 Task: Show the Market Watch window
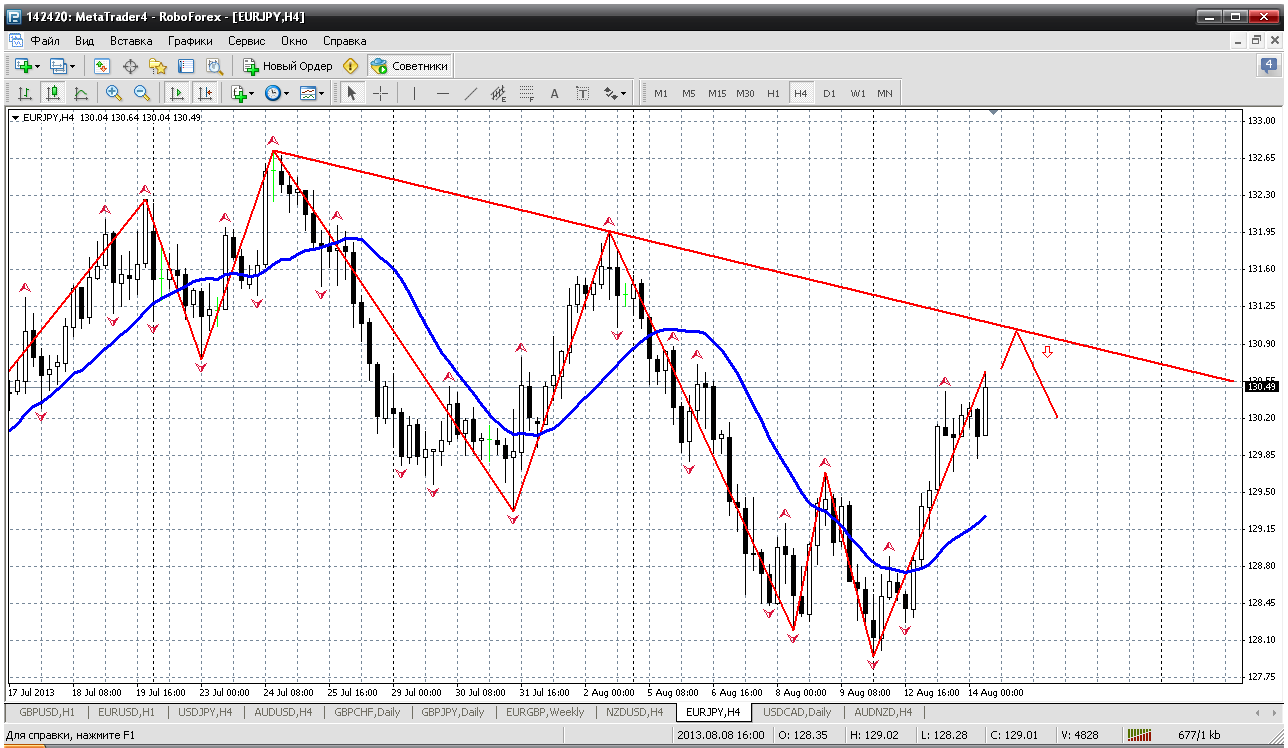point(102,66)
